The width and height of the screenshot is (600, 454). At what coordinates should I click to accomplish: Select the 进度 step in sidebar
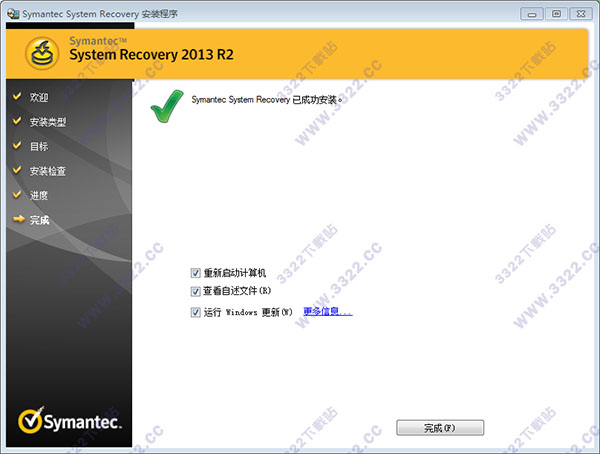[x=39, y=196]
